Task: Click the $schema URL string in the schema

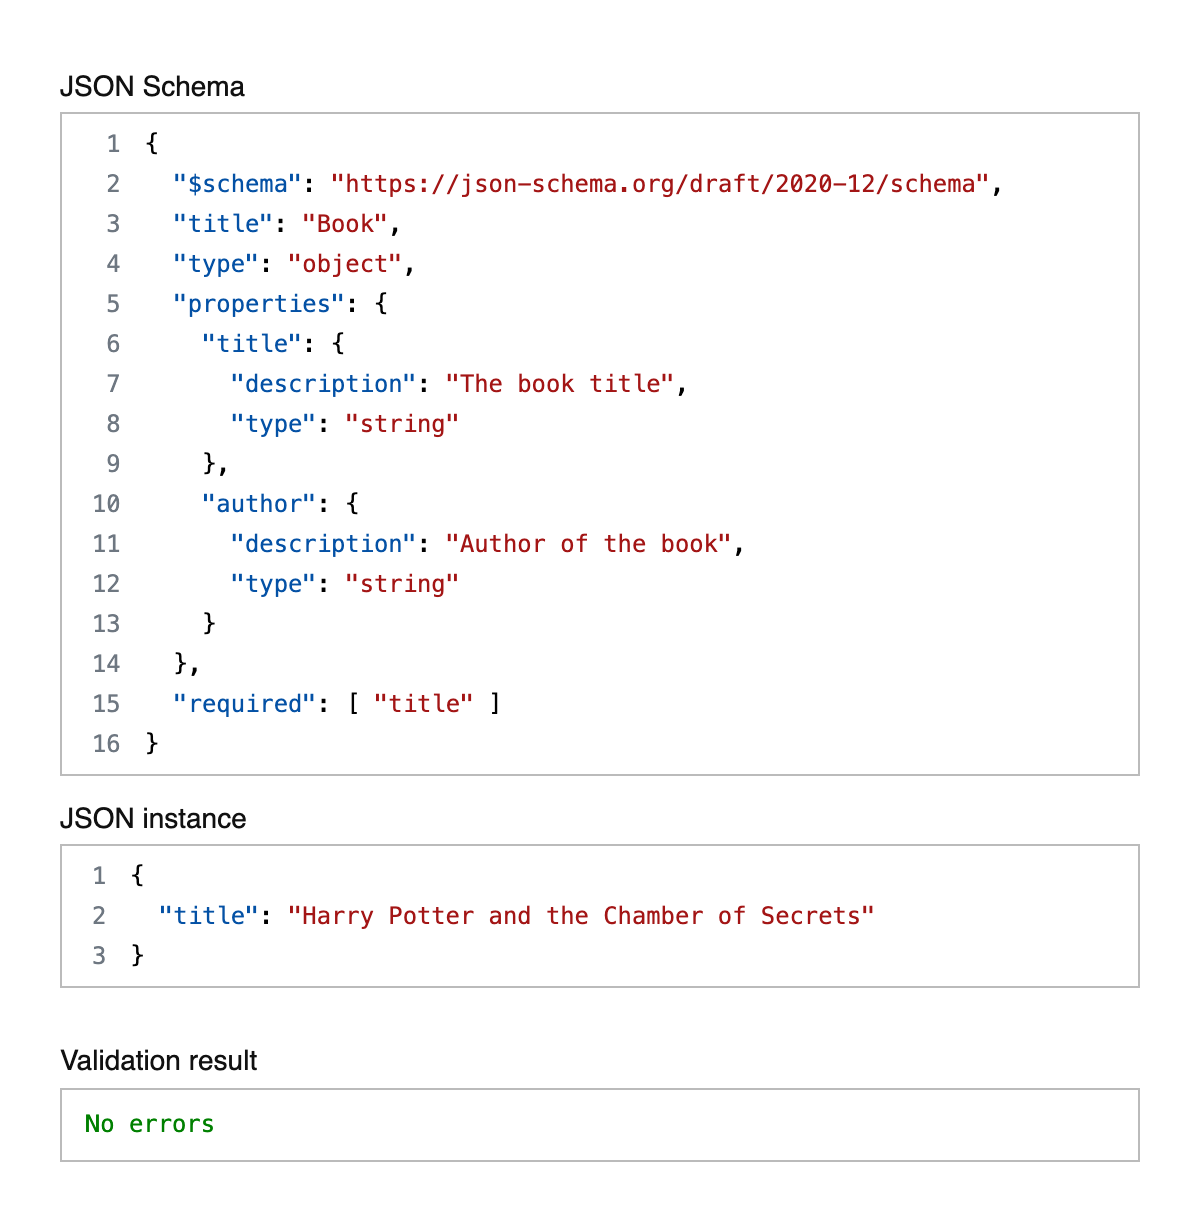Action: tap(659, 184)
